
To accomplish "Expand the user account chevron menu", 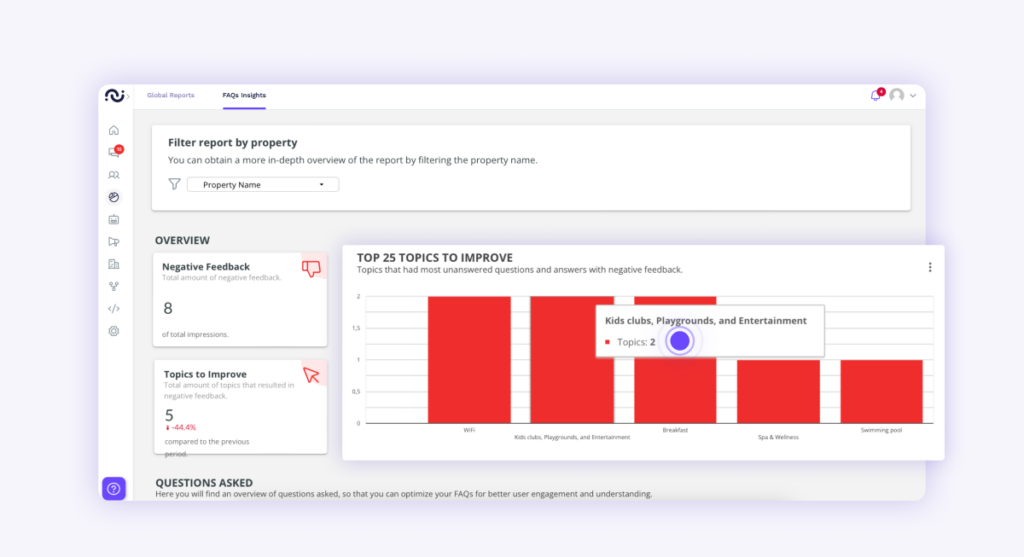I will coord(913,96).
